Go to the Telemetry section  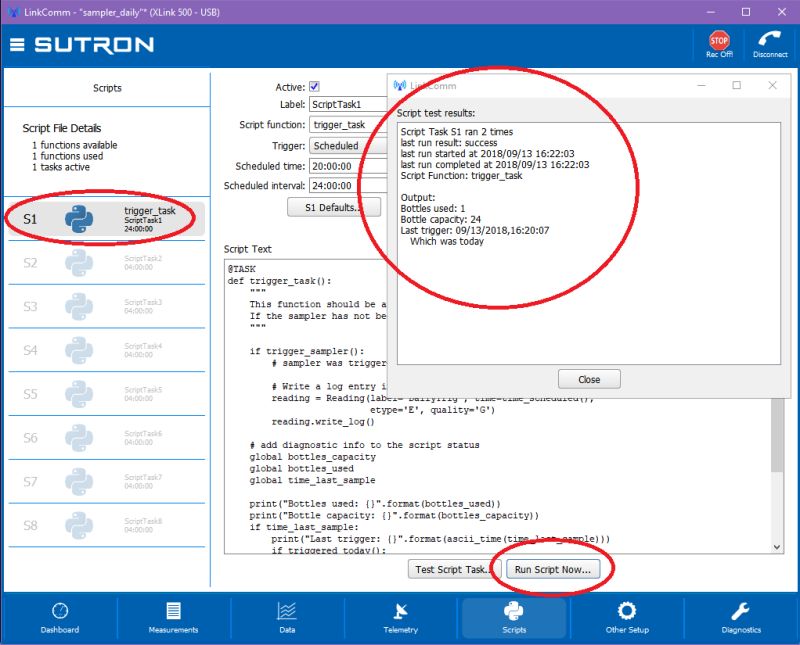point(400,618)
